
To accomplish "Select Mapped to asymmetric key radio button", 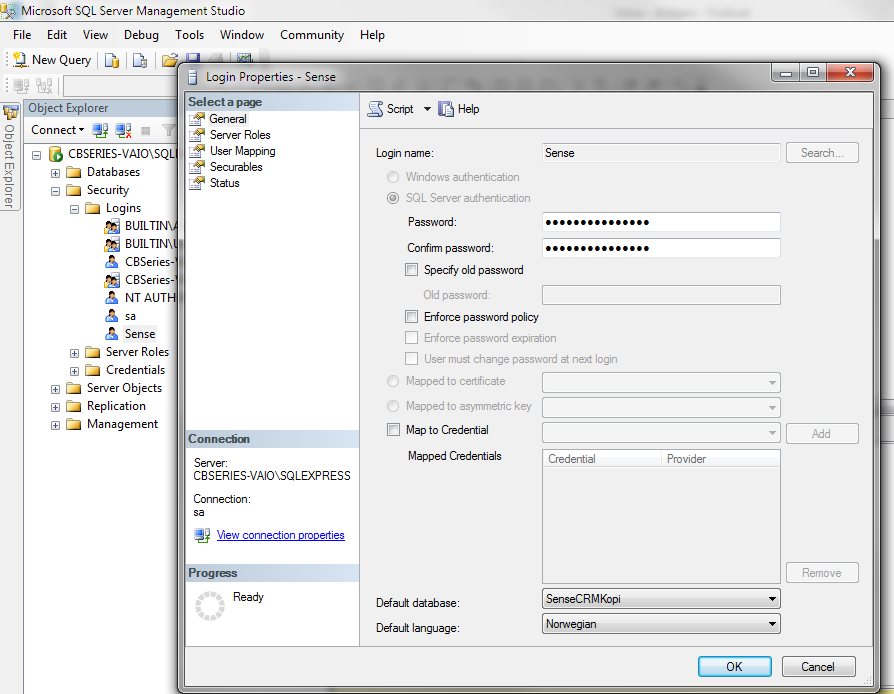I will point(393,406).
